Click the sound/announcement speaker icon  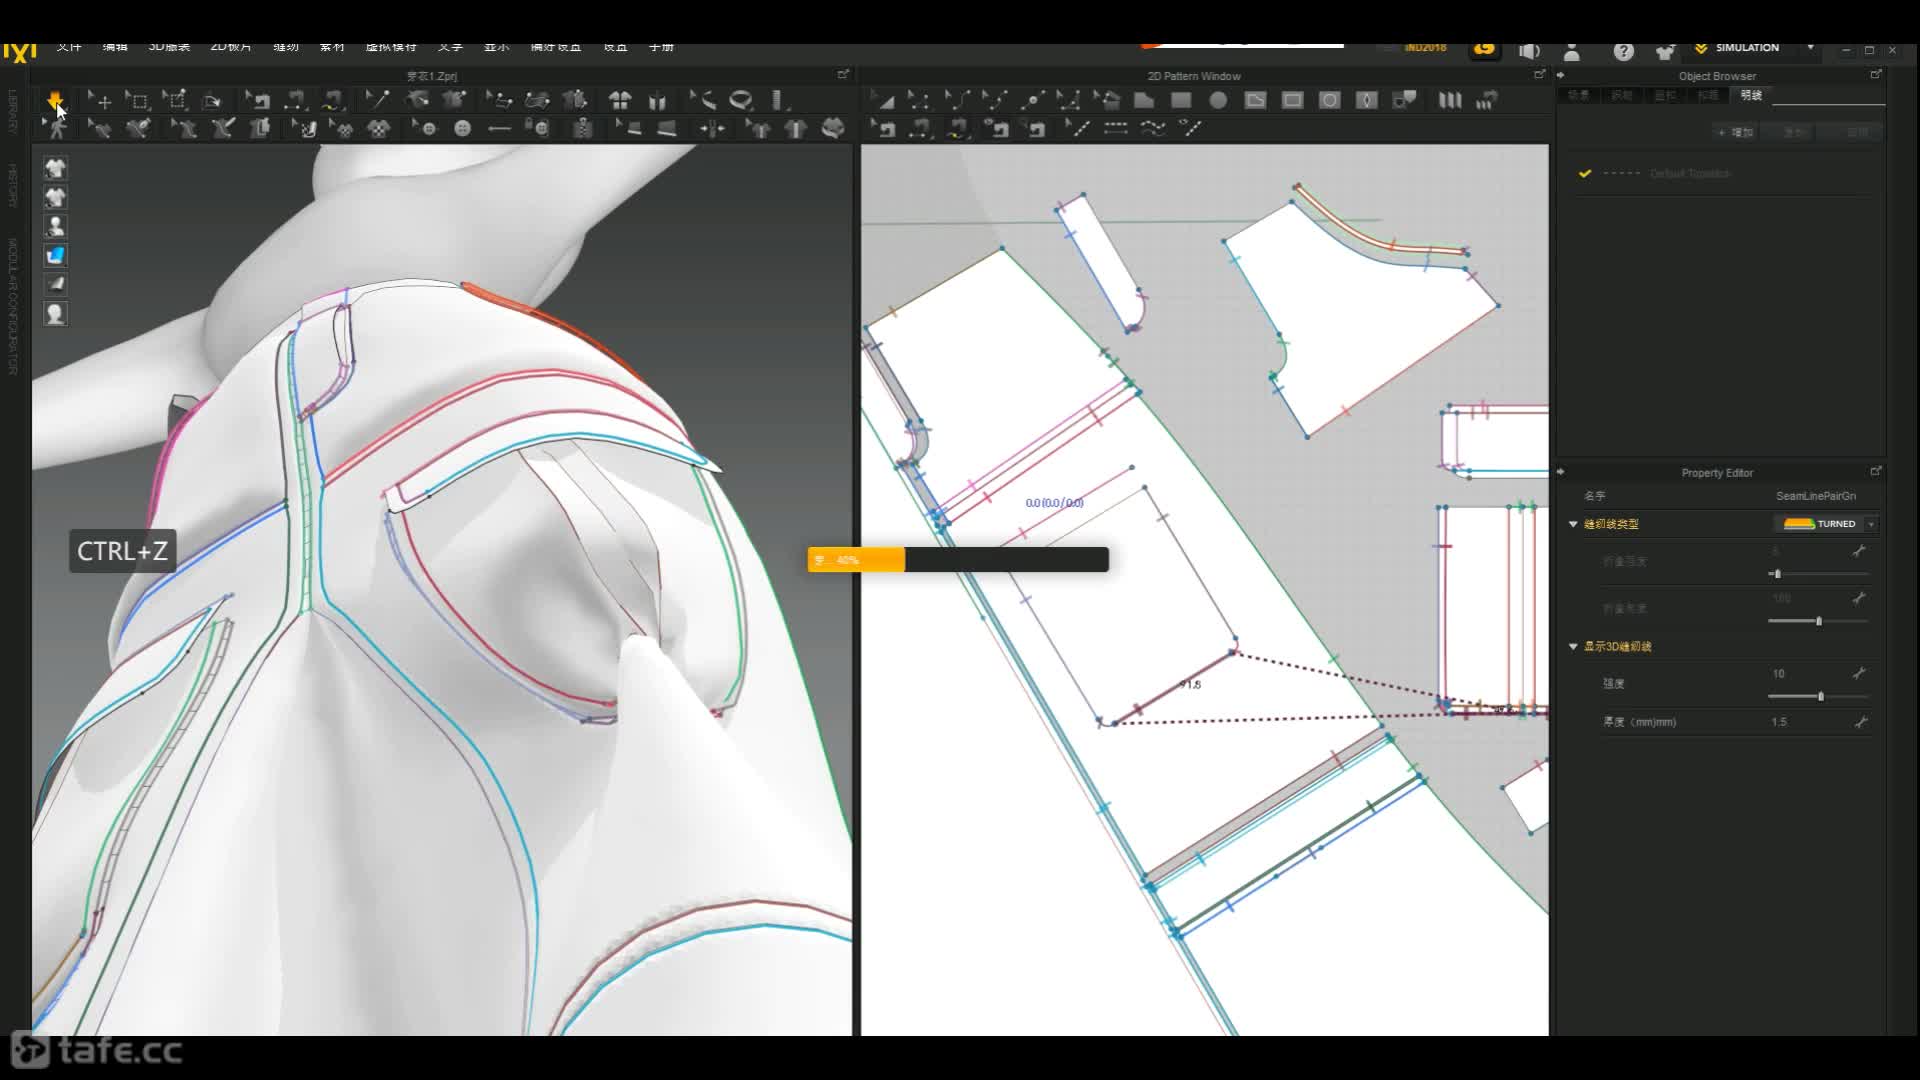pyautogui.click(x=1529, y=51)
